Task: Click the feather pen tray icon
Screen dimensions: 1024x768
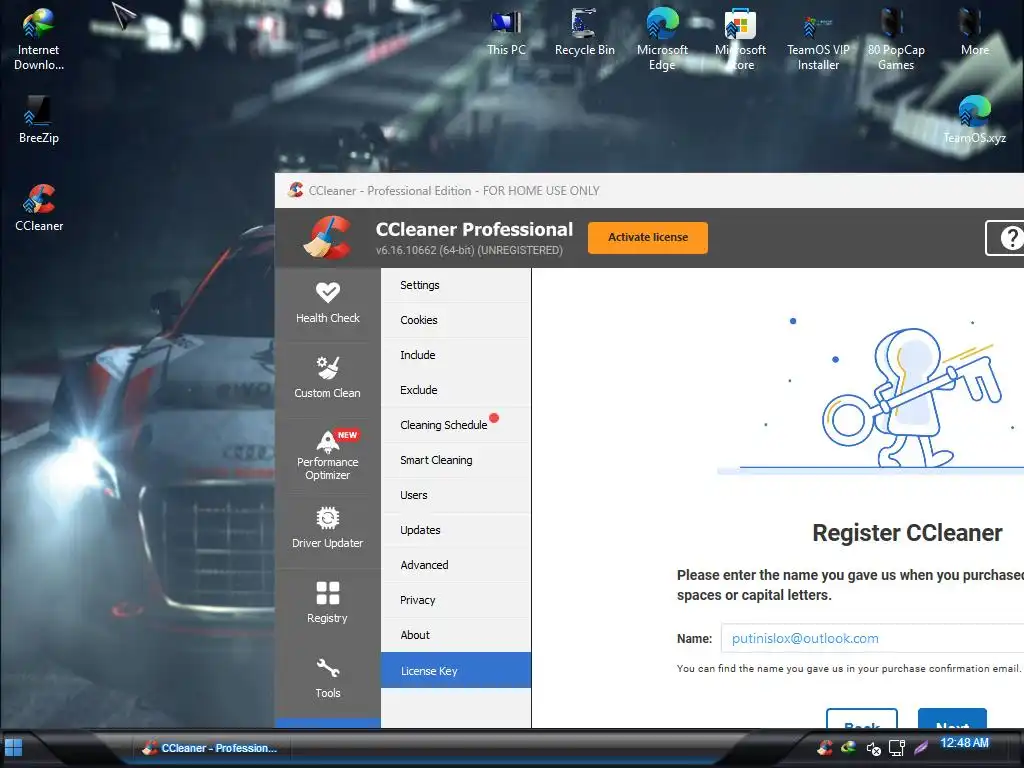Action: pos(921,747)
